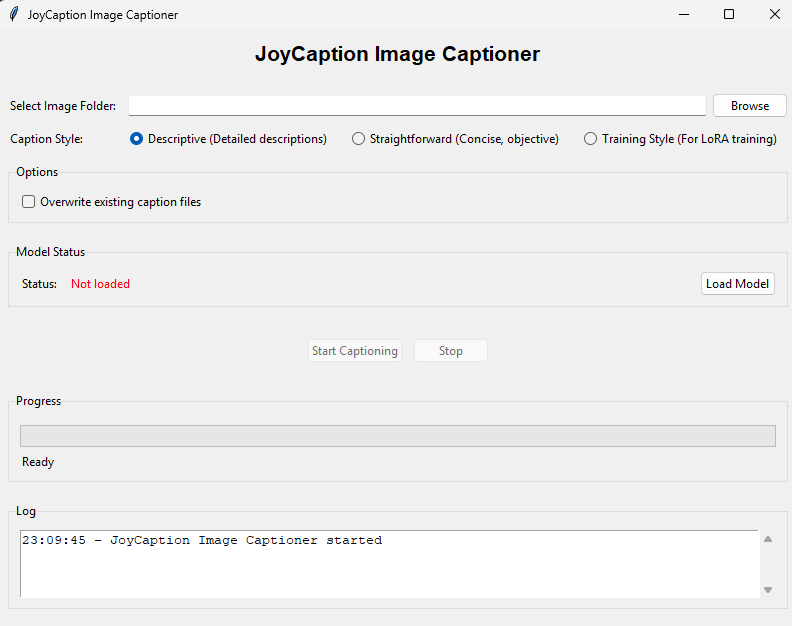This screenshot has height=626, width=792.
Task: Click the feather app icon in title bar
Action: click(x=14, y=14)
